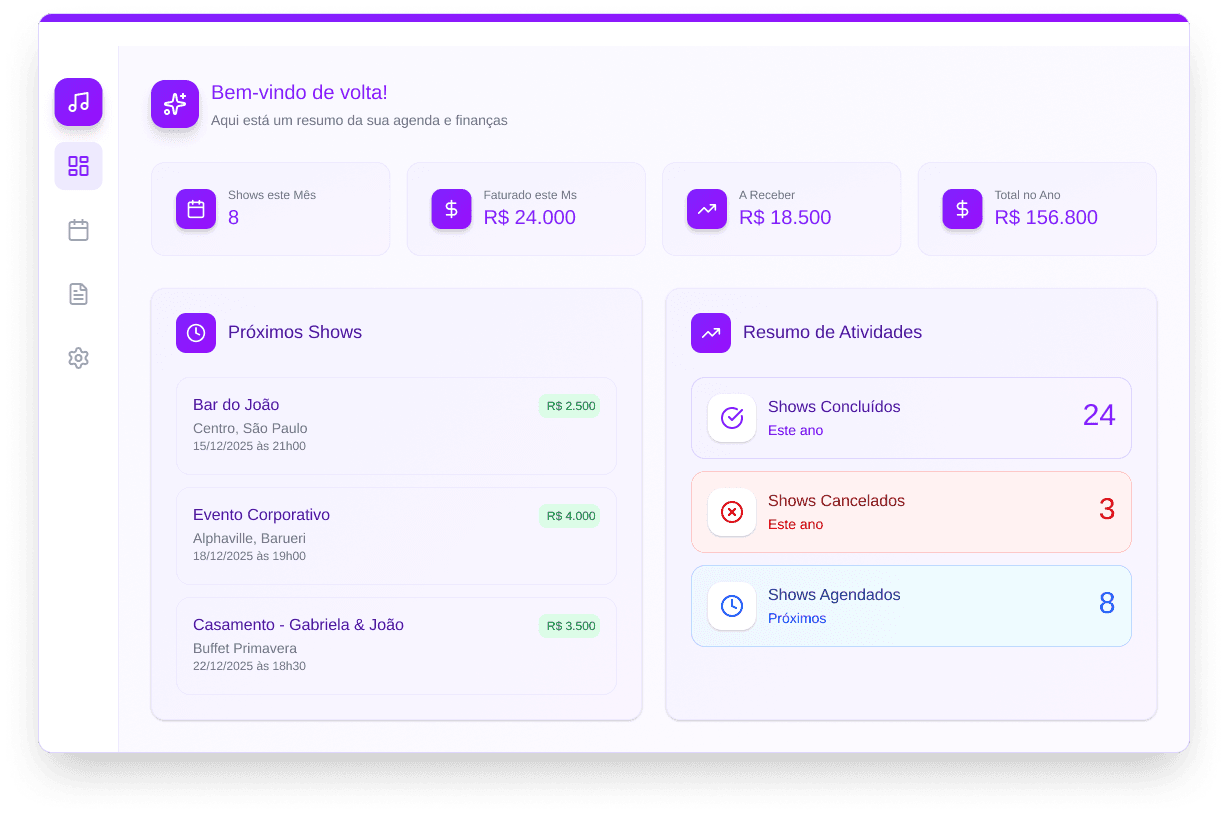Select the Evento Corporativo show entry
This screenshot has height=816, width=1228.
click(x=396, y=535)
